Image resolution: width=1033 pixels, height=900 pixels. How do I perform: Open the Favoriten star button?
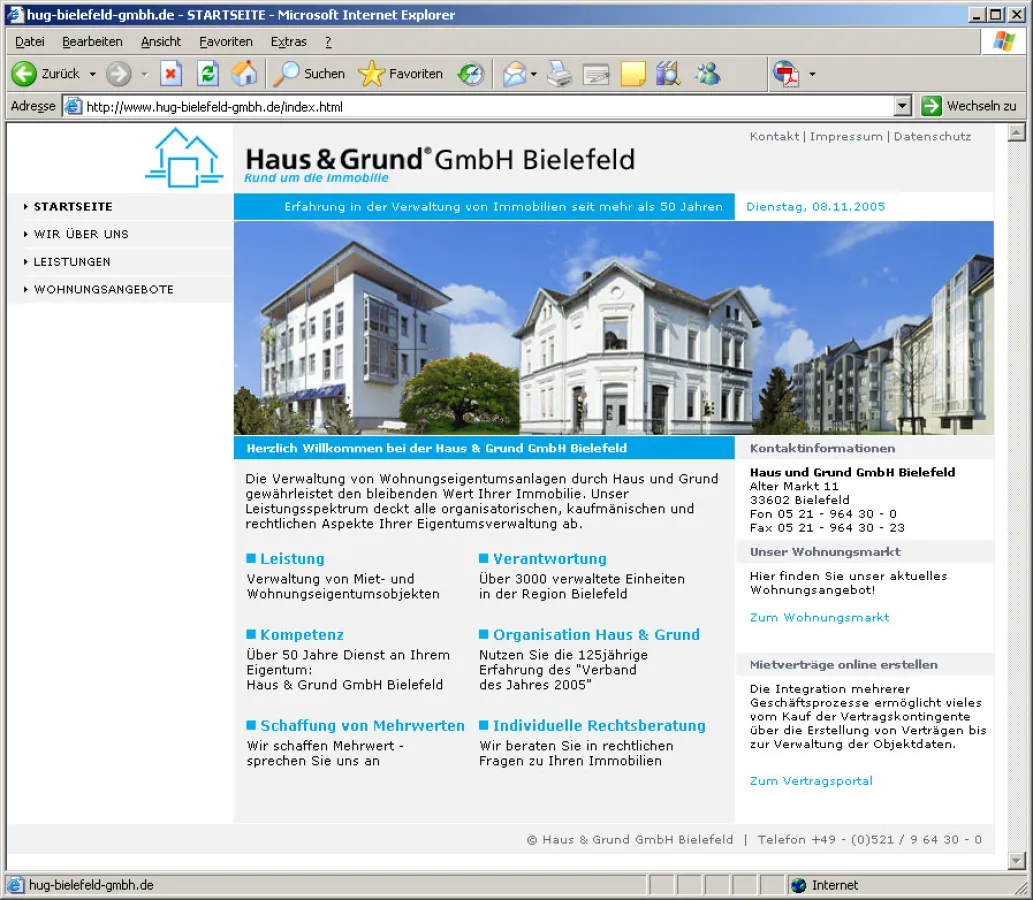(x=401, y=74)
